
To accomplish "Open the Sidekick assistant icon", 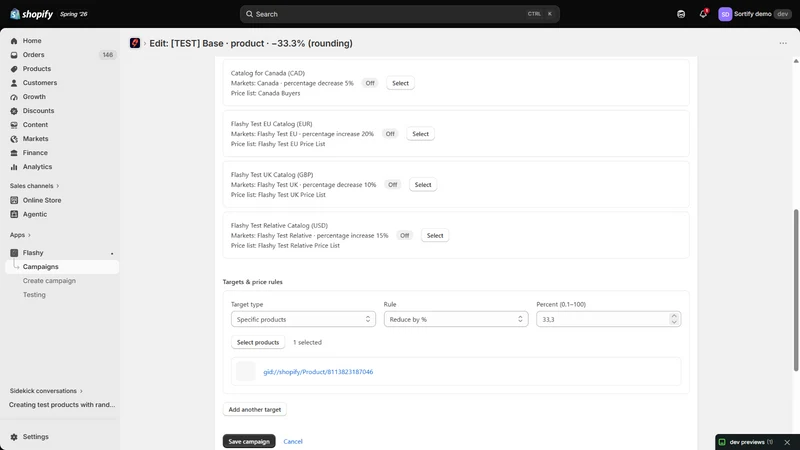I will tap(681, 14).
